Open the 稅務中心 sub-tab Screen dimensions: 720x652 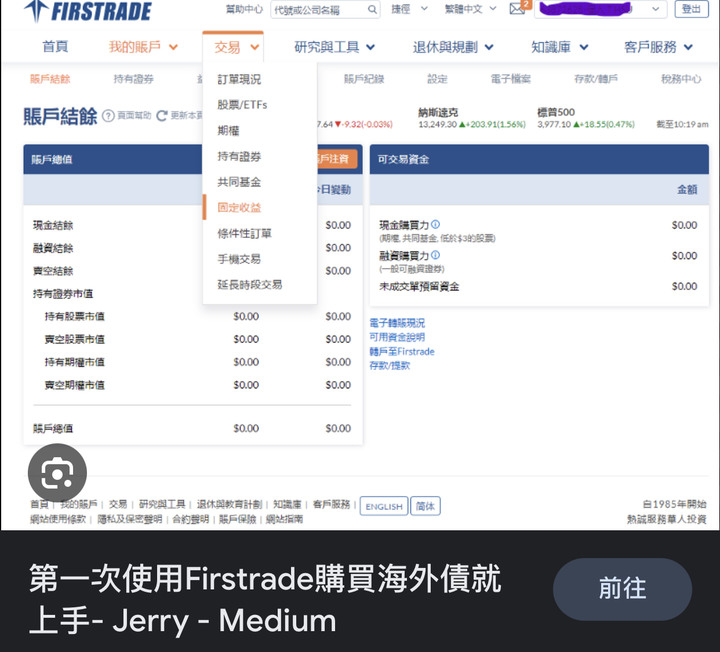(x=681, y=79)
